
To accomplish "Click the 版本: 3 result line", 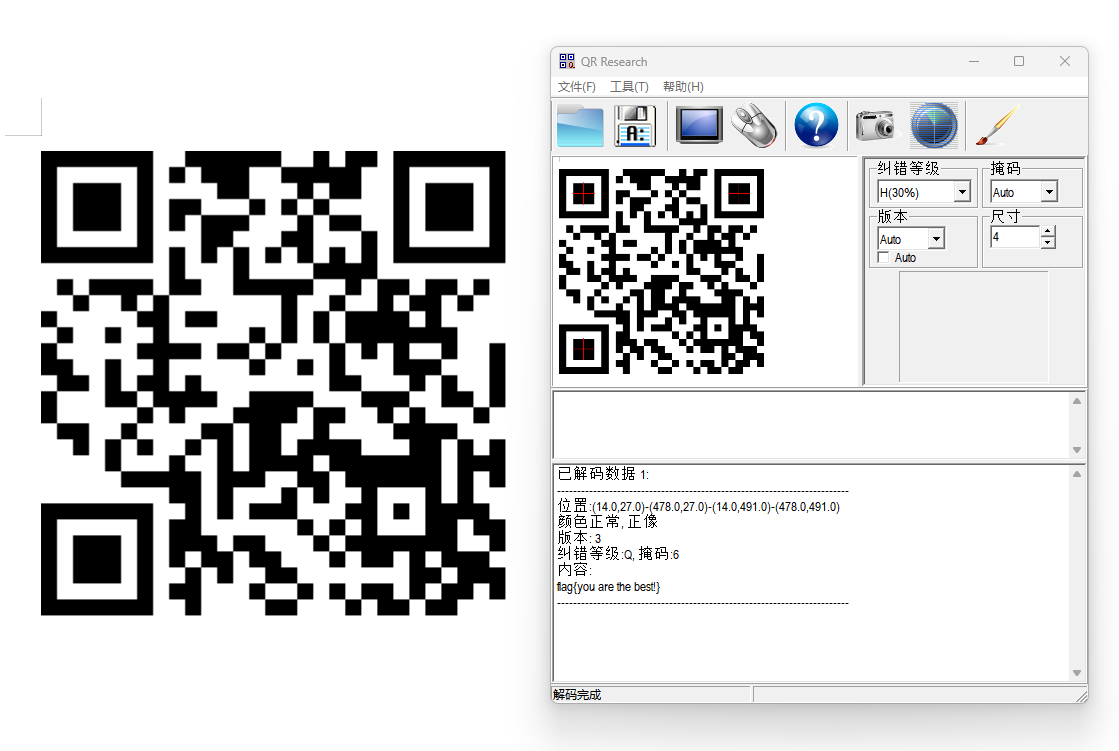I will [579, 538].
